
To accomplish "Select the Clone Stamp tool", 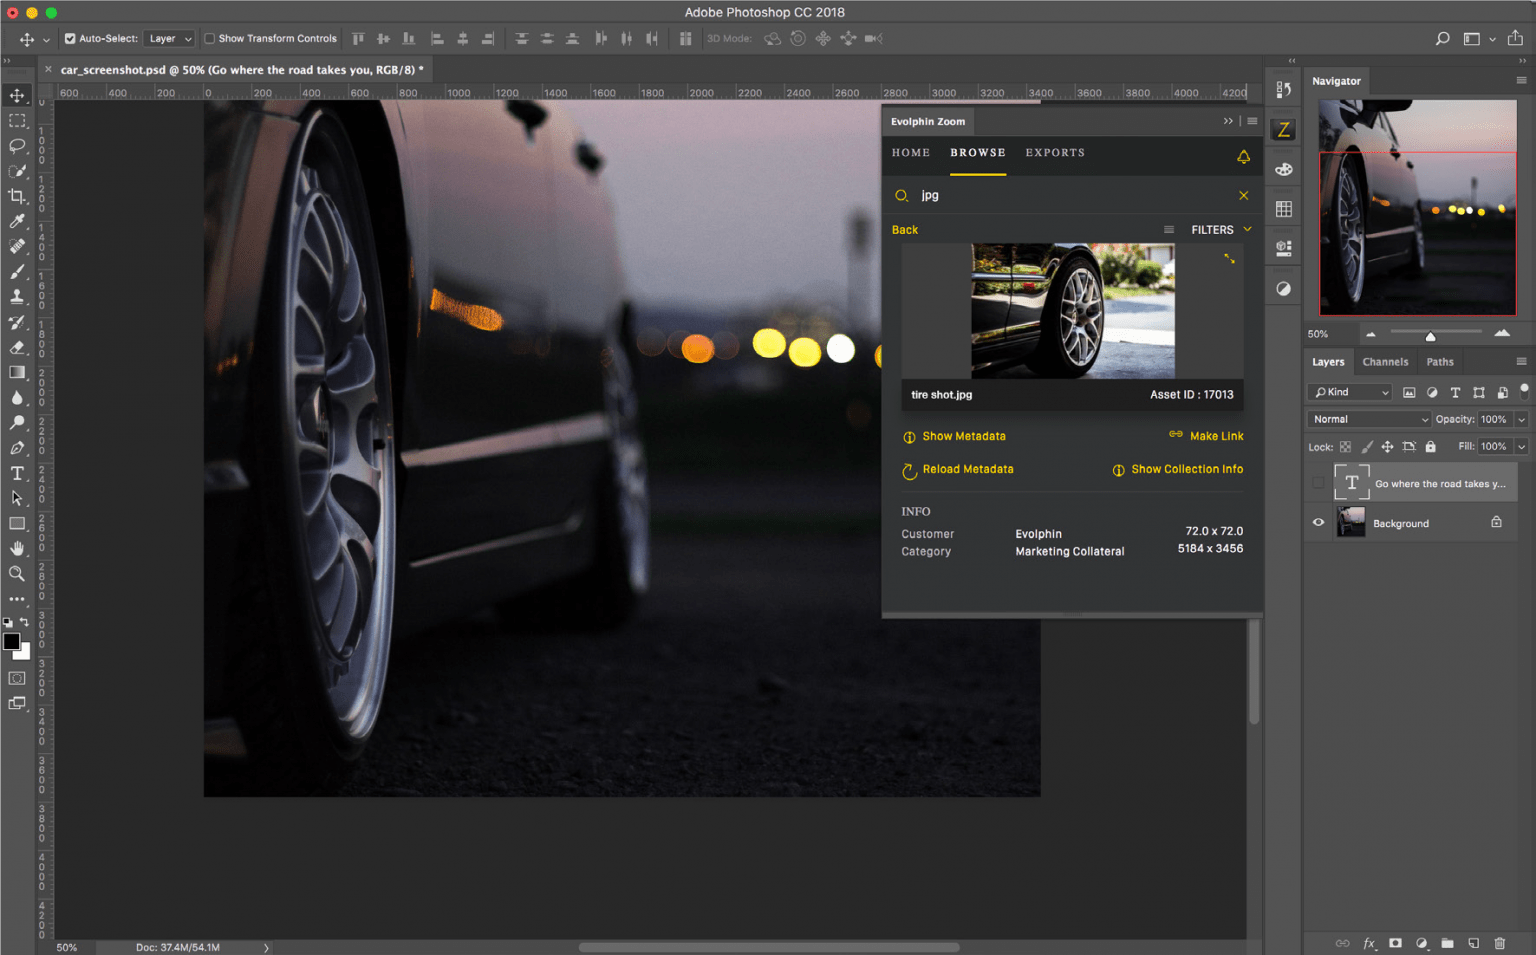I will click(17, 297).
